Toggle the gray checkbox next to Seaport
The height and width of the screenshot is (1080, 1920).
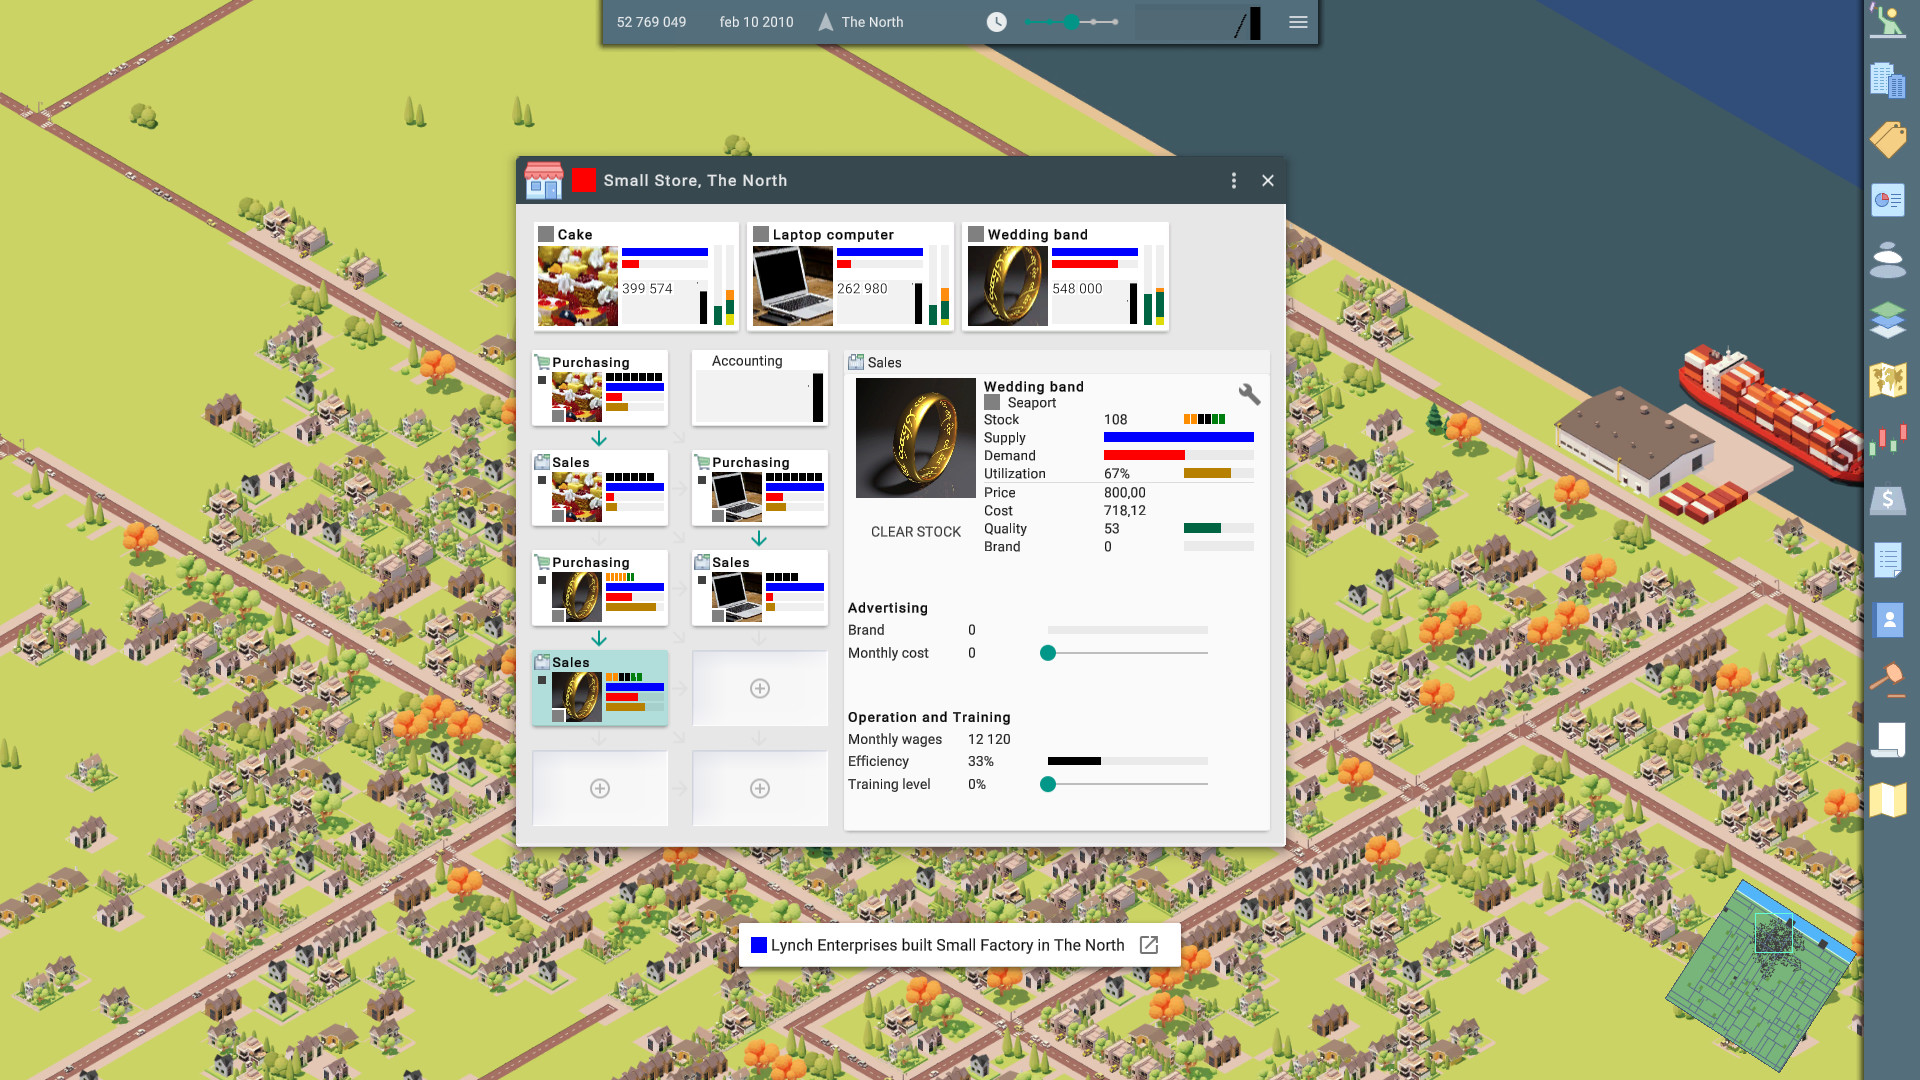click(992, 402)
